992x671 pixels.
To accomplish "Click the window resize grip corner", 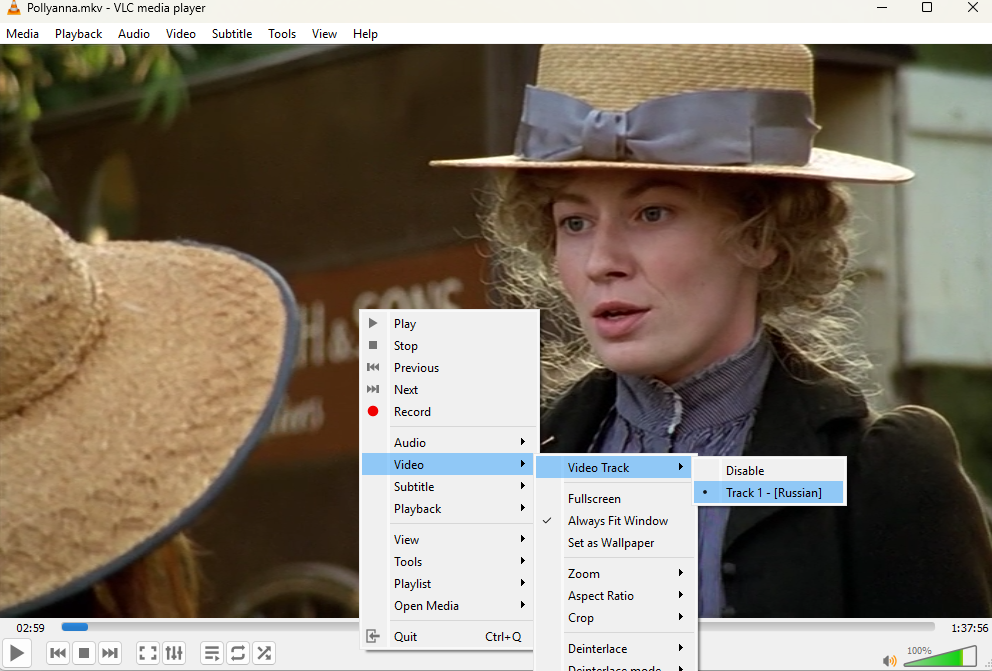I will (x=986, y=665).
